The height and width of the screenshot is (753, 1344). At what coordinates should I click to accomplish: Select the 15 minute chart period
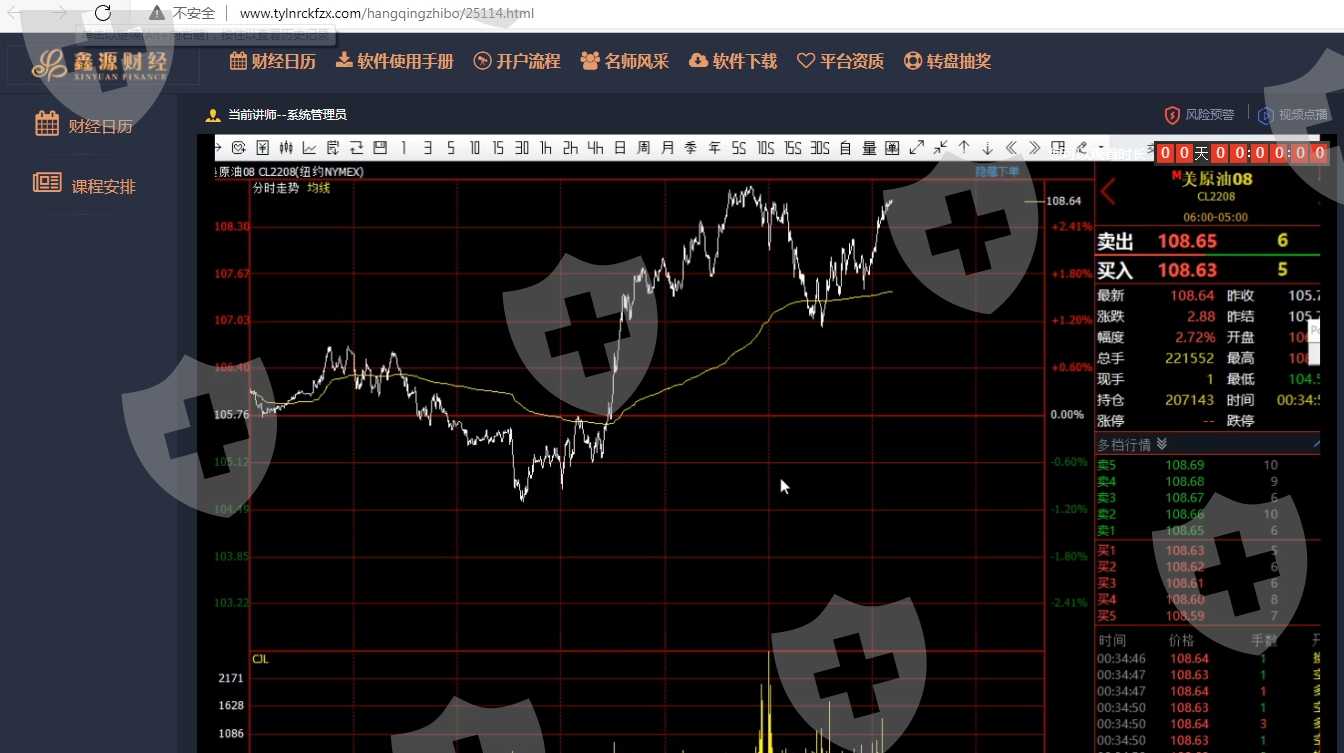pyautogui.click(x=497, y=148)
